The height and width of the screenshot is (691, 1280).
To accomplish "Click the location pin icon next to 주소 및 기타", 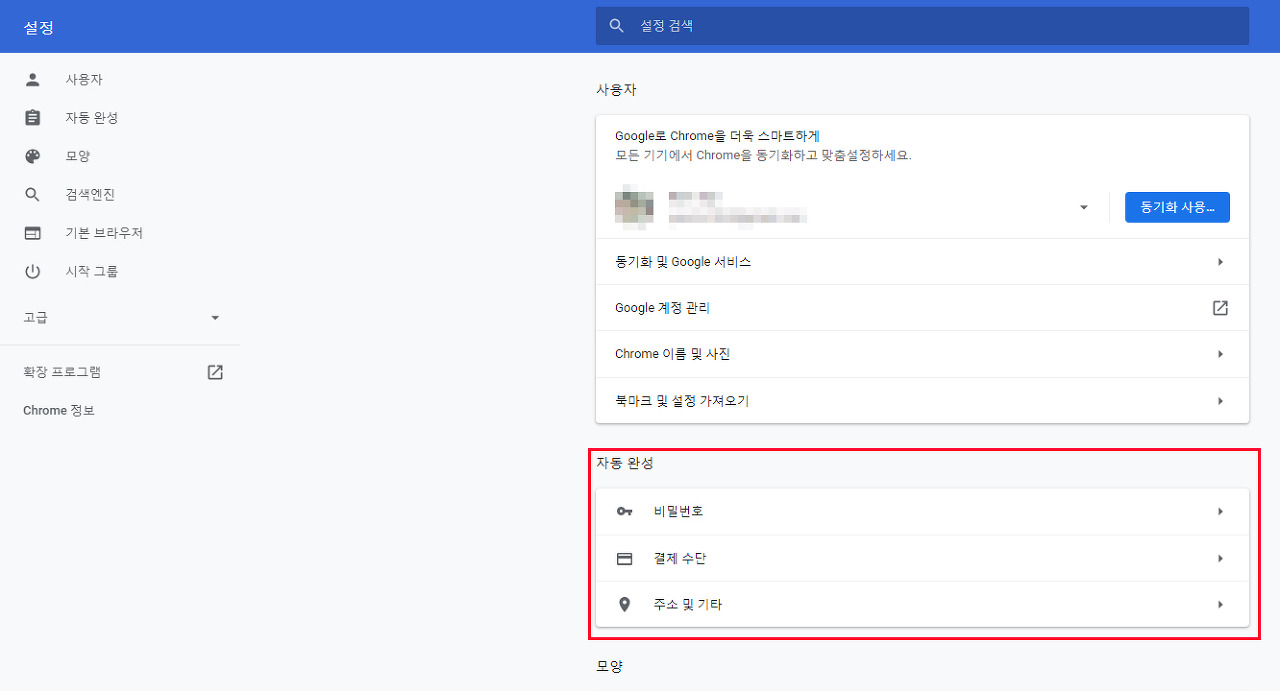I will pos(625,605).
